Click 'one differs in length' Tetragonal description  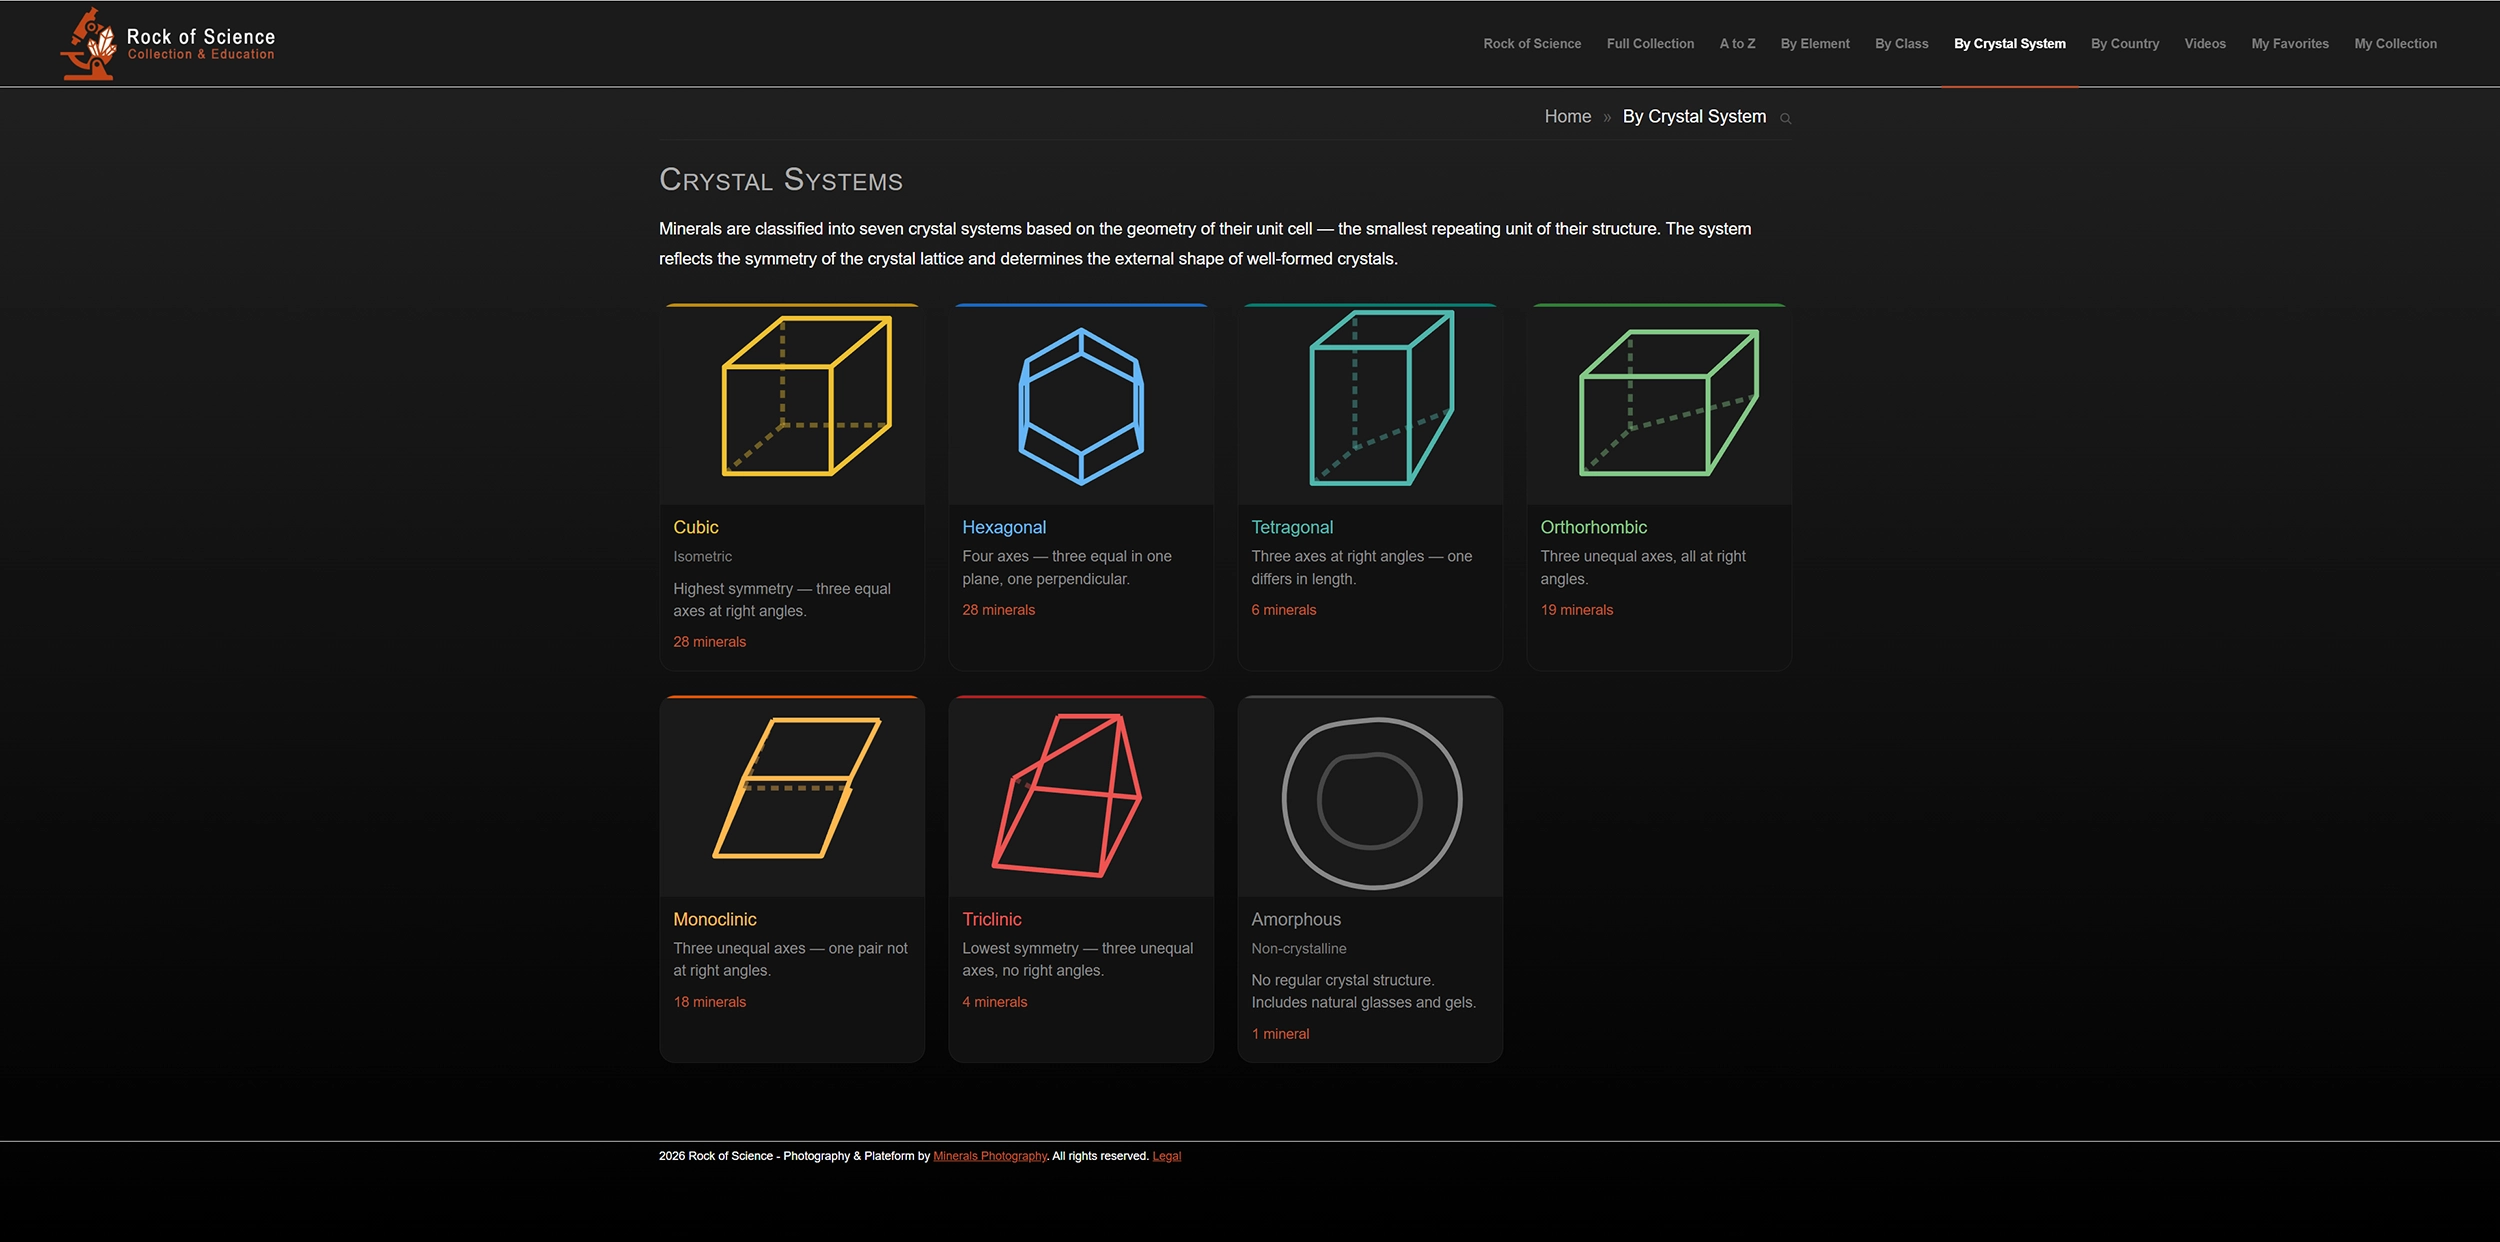1361,568
